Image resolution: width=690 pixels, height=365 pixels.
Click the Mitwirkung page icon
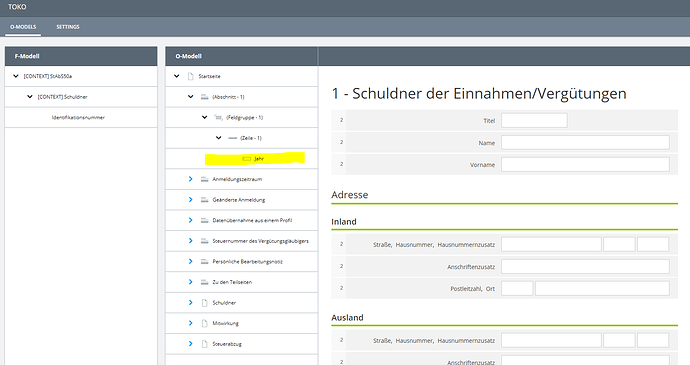tap(204, 323)
